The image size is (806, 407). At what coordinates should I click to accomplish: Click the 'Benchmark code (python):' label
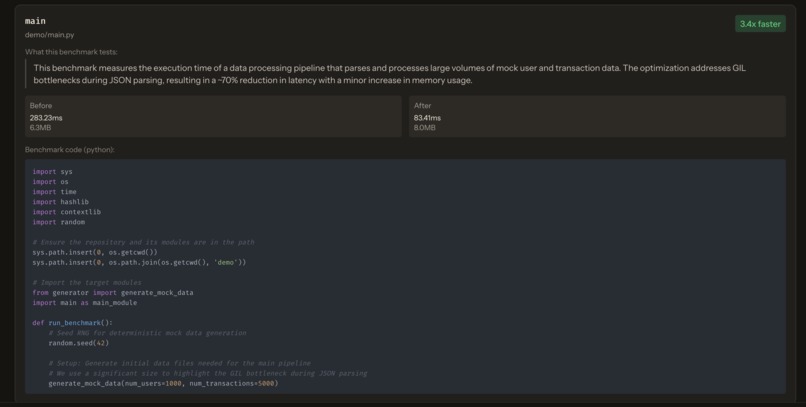coord(69,150)
